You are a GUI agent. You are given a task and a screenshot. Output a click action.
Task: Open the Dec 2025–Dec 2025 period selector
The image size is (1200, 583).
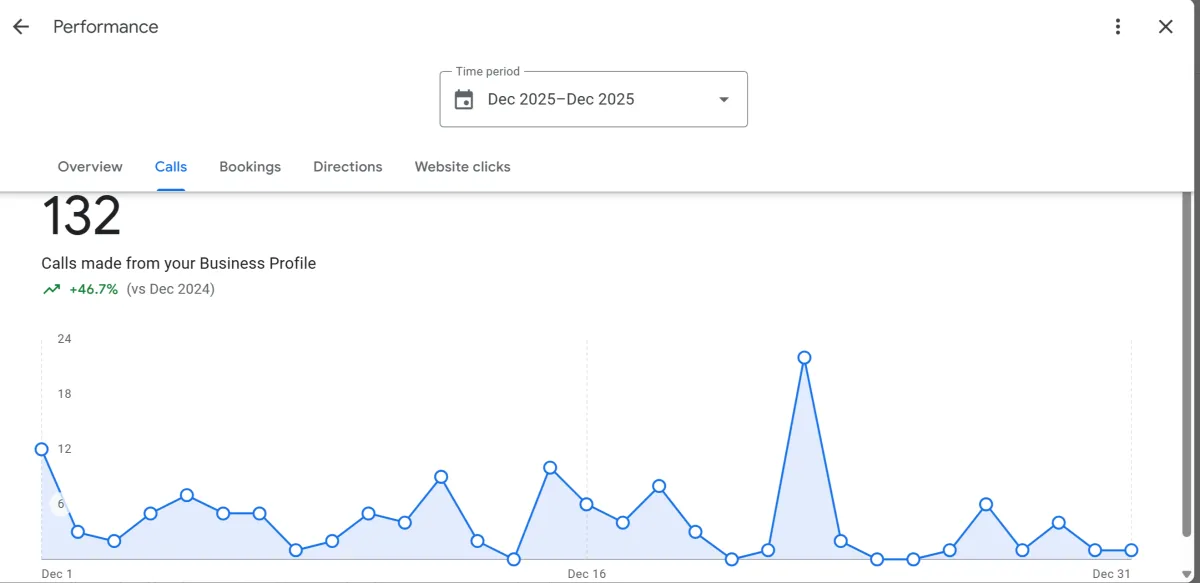click(x=594, y=99)
